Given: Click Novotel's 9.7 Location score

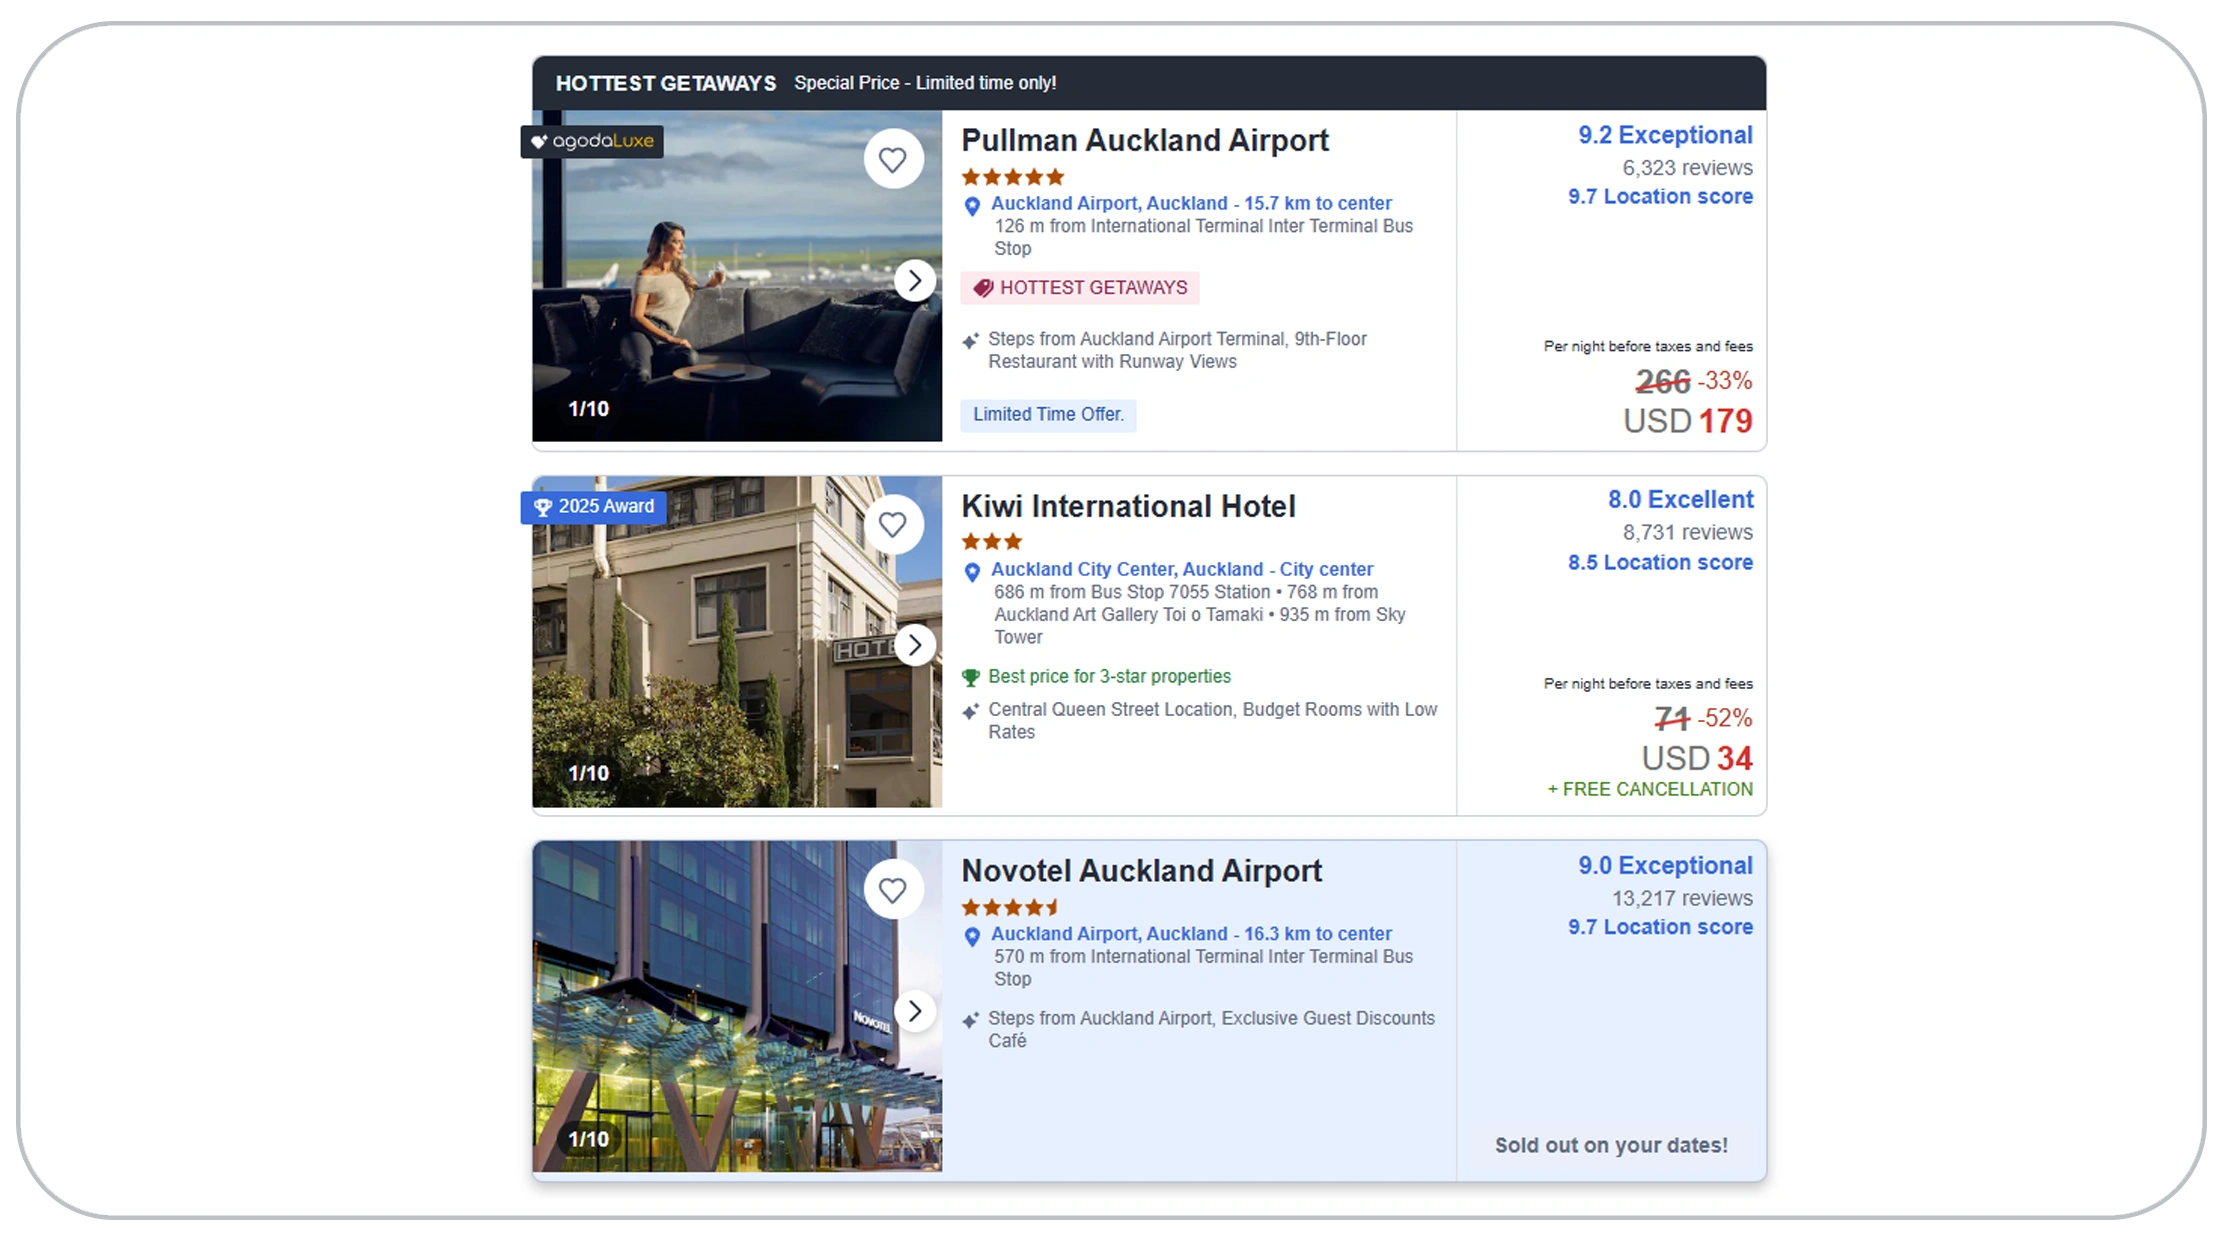Looking at the screenshot, I should (x=1660, y=928).
